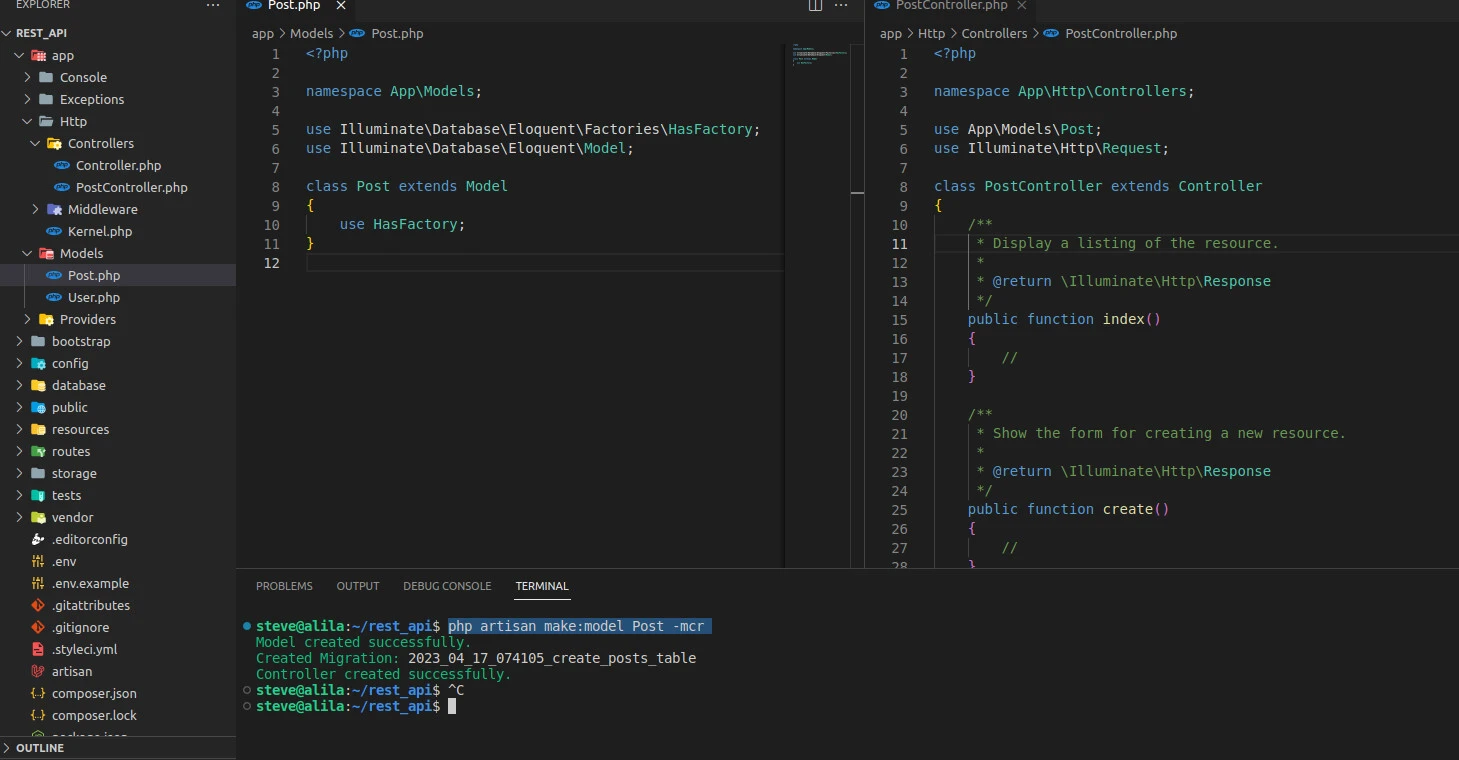Switch to the PROBLEMS panel tab
Image resolution: width=1459 pixels, height=760 pixels.
click(284, 586)
